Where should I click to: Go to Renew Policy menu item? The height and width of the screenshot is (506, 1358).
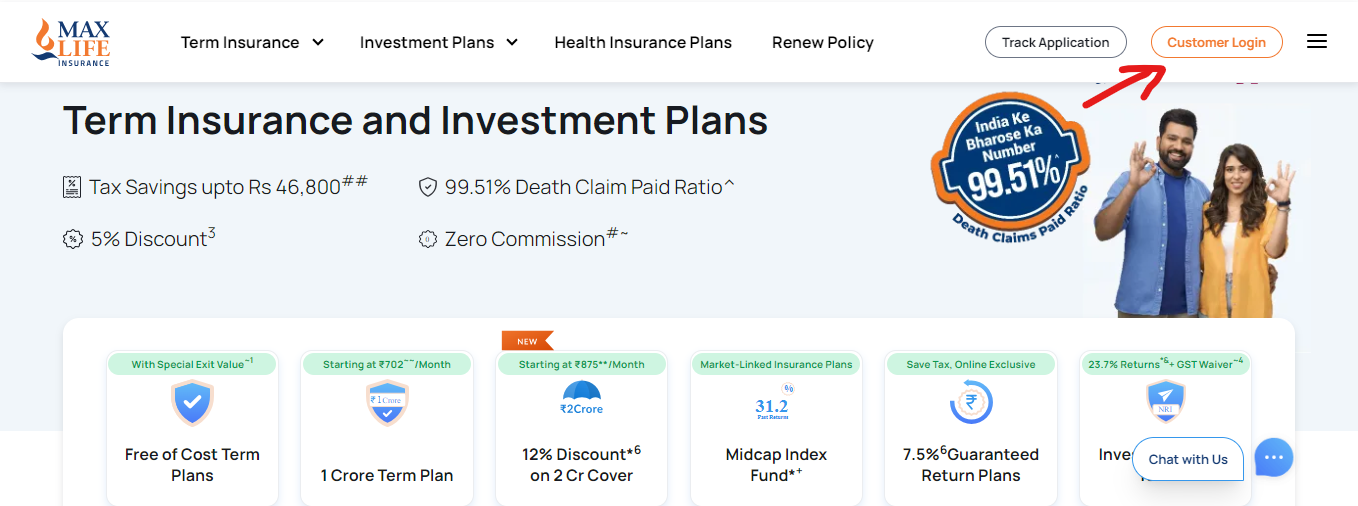pyautogui.click(x=823, y=42)
